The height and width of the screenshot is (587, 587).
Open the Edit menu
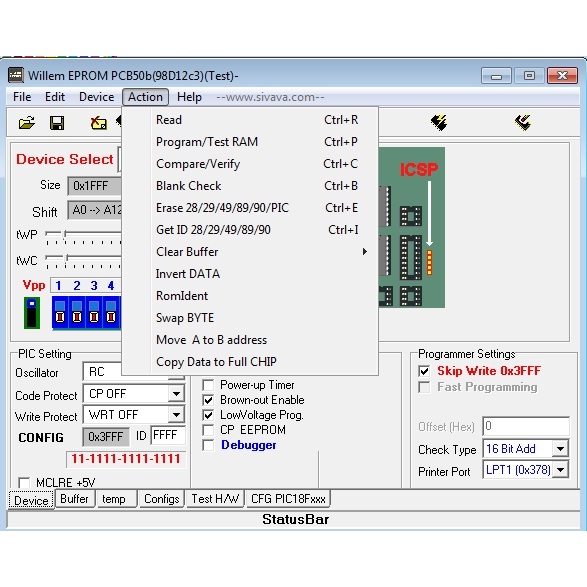tap(55, 97)
